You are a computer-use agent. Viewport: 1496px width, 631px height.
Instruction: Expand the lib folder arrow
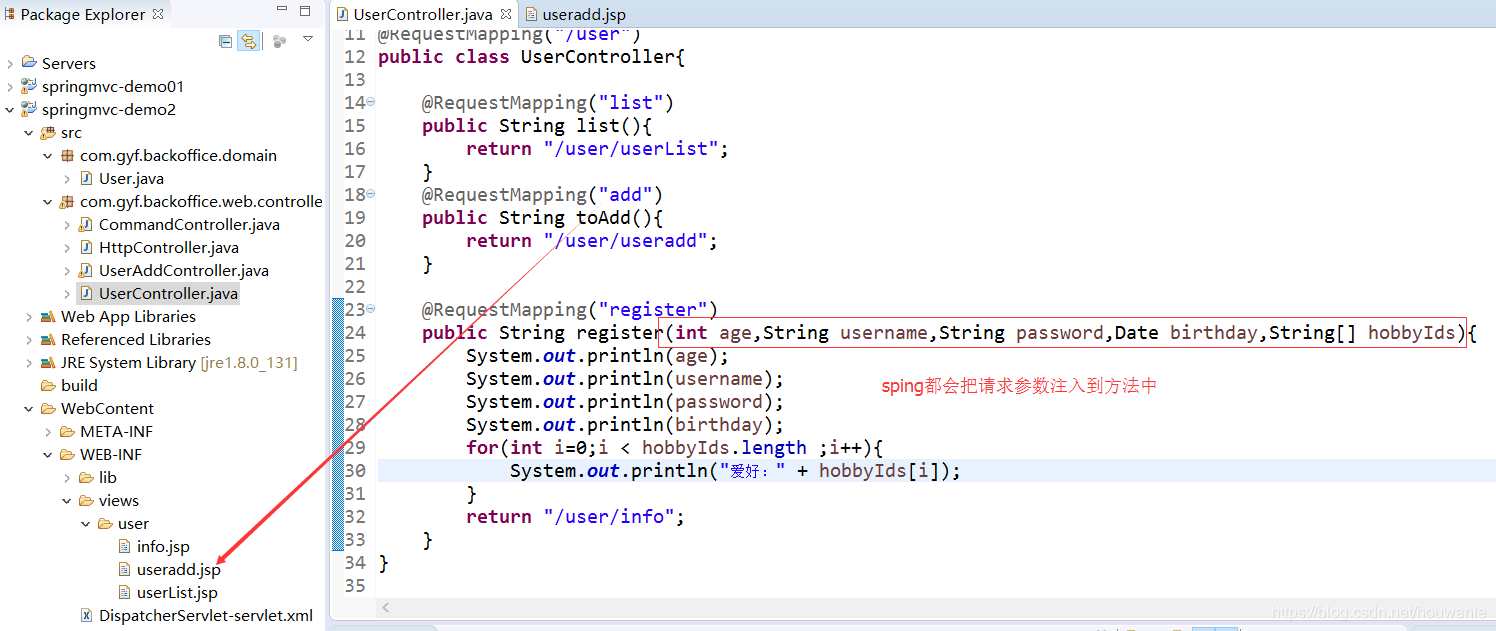point(66,477)
